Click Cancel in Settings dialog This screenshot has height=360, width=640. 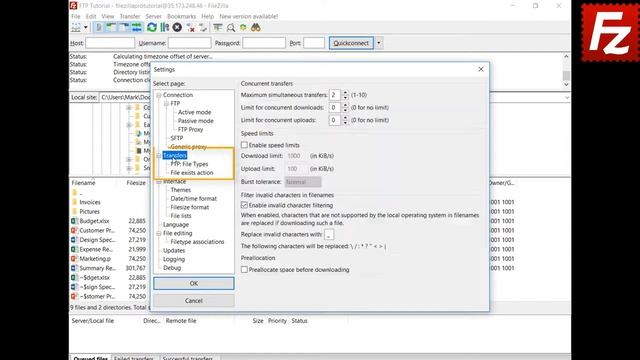(x=194, y=300)
